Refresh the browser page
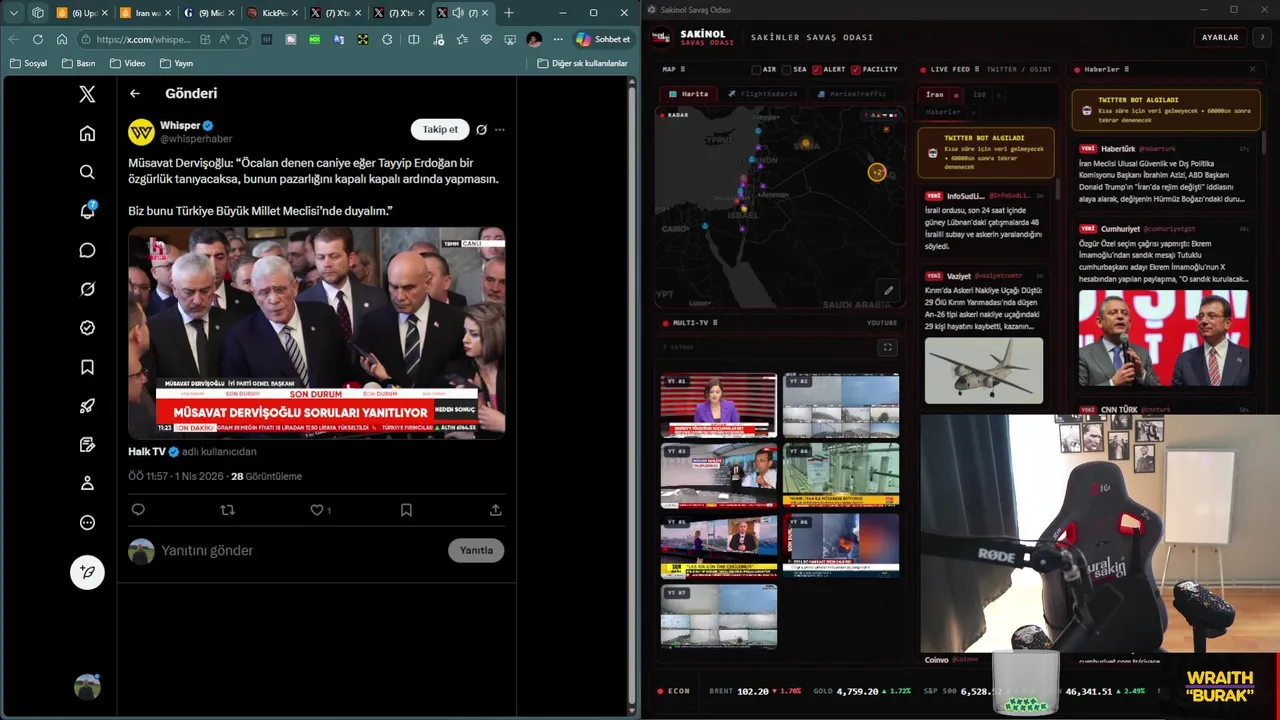The width and height of the screenshot is (1280, 720). point(38,39)
